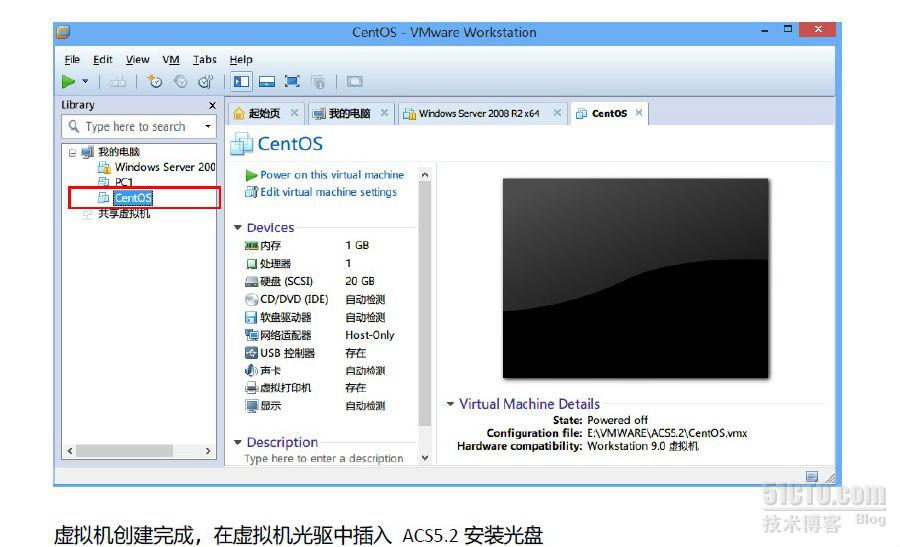900x547 pixels.
Task: Click the summary panel scroll up arrow
Action: 425,174
